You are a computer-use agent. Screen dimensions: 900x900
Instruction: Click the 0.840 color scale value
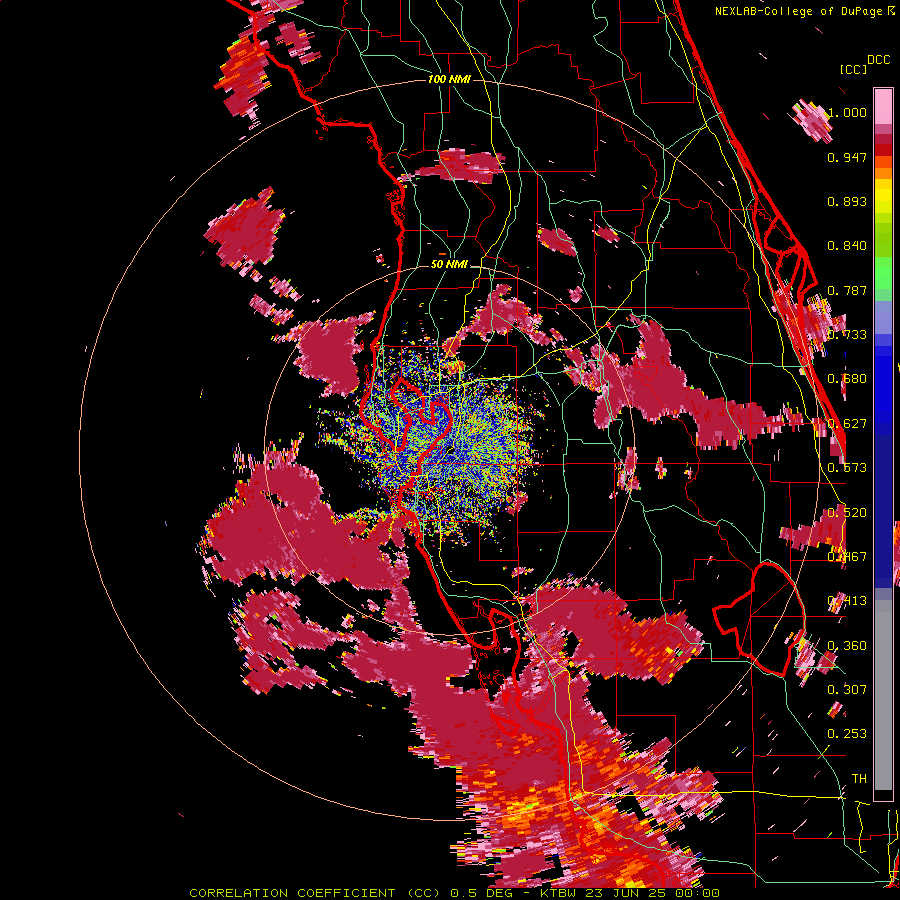tap(847, 246)
